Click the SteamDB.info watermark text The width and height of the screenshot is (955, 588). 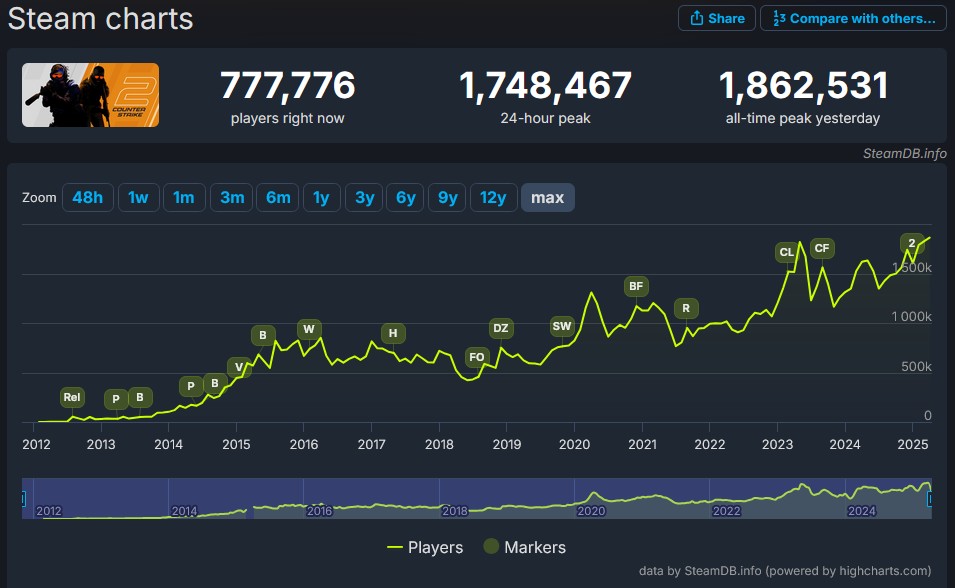click(904, 154)
